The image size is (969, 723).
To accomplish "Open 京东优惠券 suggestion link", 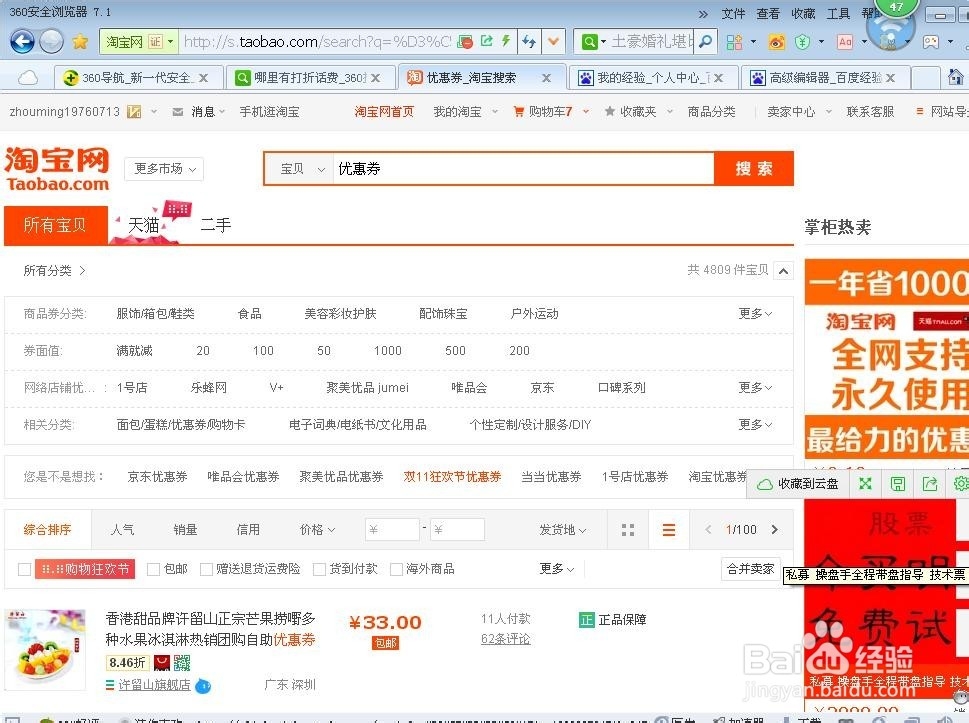I will [157, 476].
